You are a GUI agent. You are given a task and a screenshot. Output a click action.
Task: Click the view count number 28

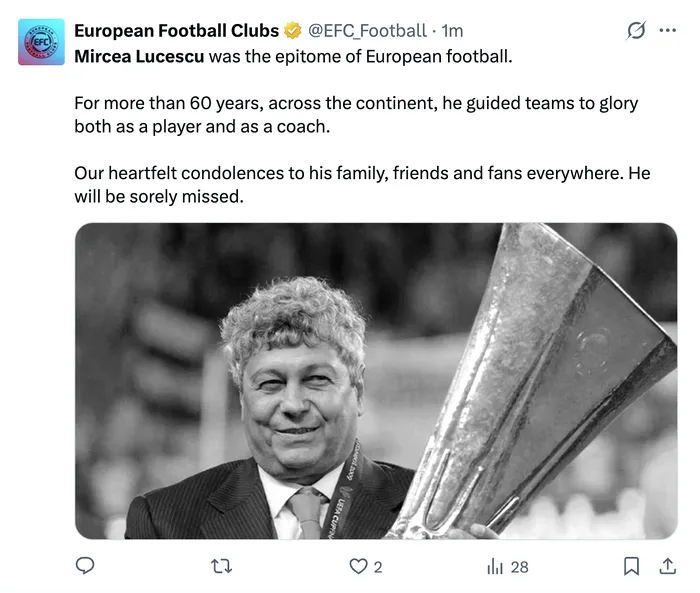(x=519, y=567)
